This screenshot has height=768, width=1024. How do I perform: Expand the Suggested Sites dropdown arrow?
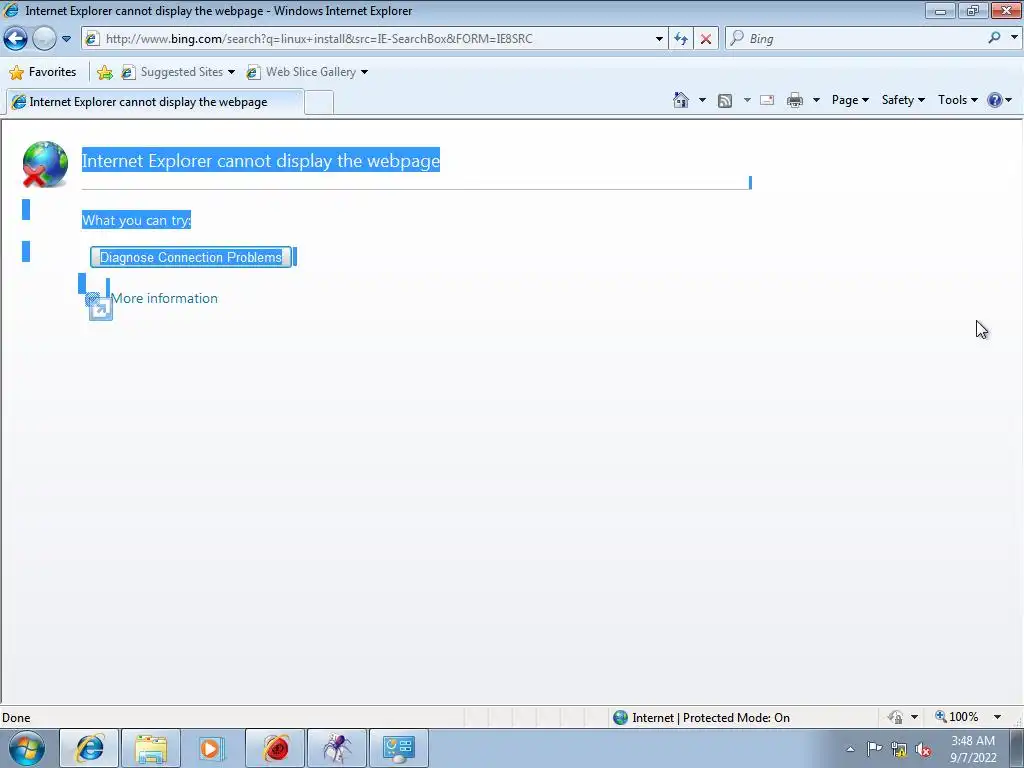point(231,72)
